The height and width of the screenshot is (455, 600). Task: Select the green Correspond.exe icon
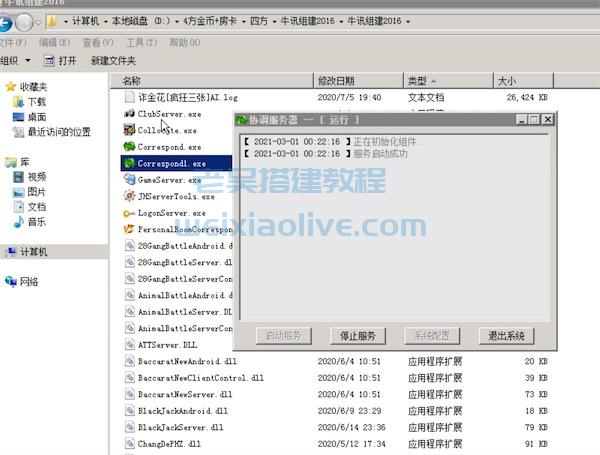[129, 146]
